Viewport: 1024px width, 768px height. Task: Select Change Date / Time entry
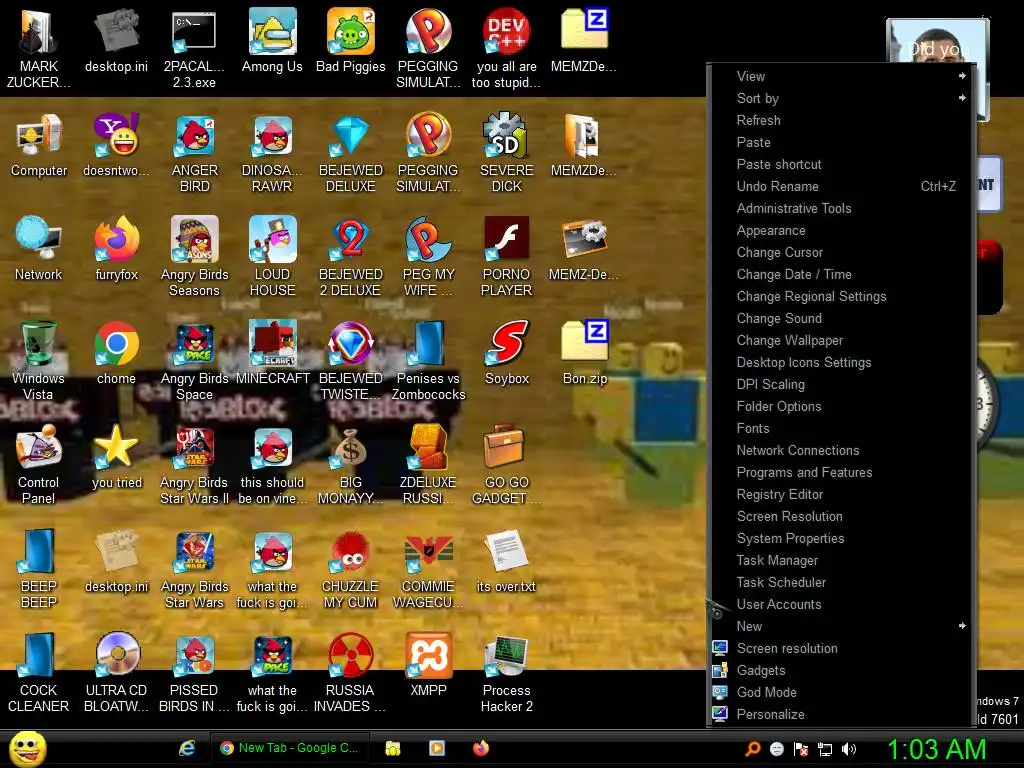point(841,274)
